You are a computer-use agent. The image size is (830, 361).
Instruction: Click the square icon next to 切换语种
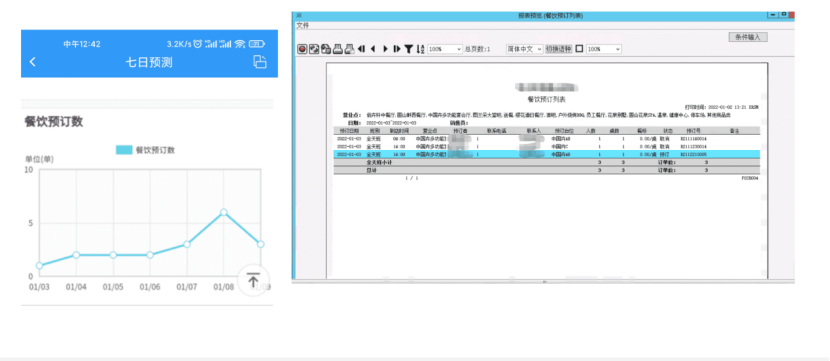579,49
